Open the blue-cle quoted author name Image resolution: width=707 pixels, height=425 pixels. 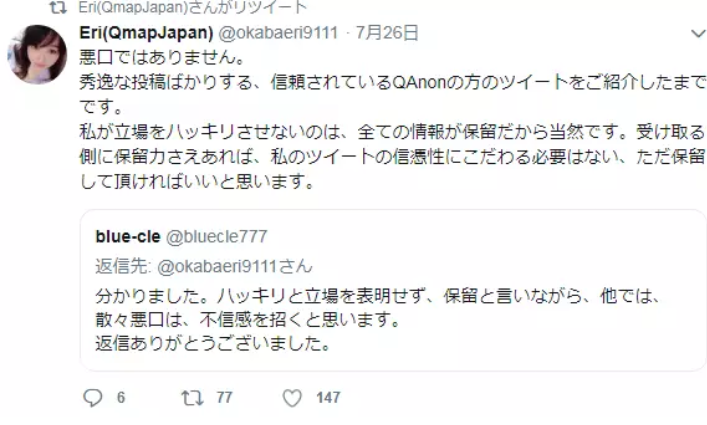point(128,237)
